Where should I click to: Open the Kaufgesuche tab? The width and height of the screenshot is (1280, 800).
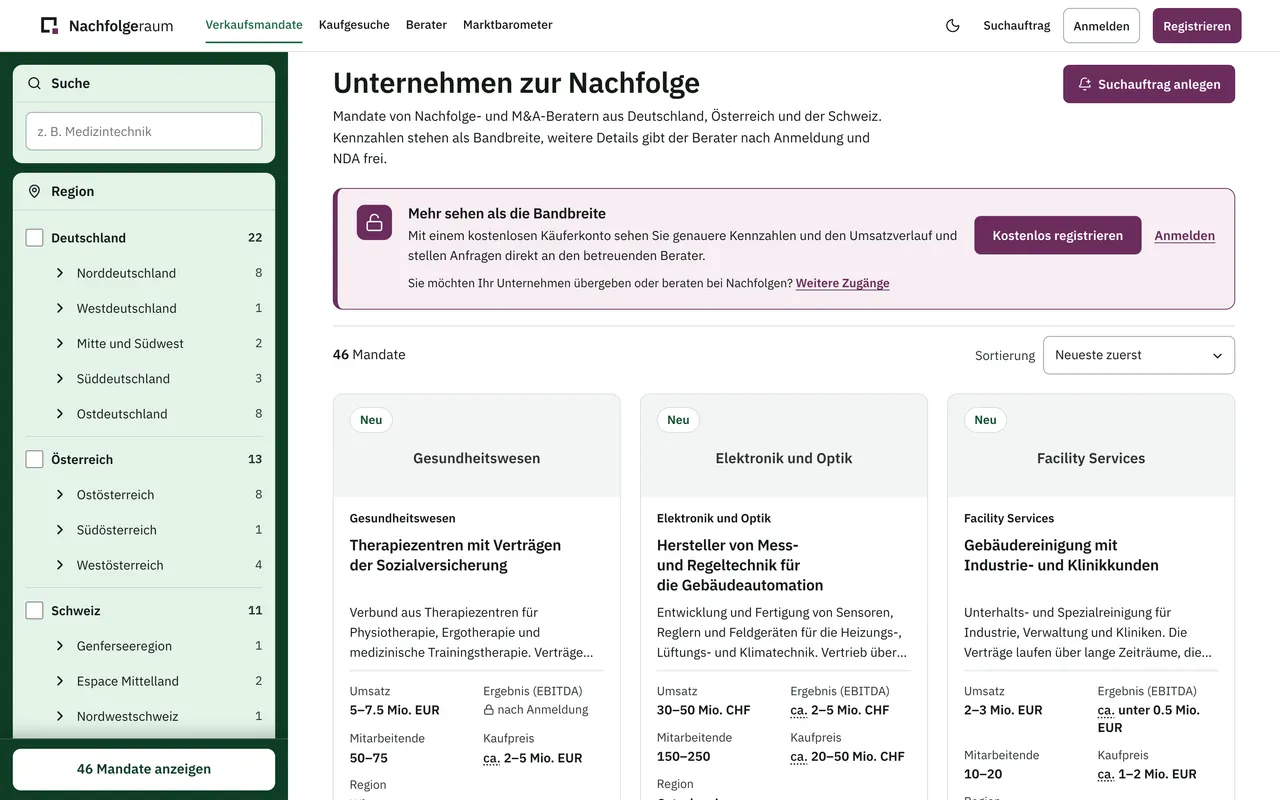(x=354, y=25)
